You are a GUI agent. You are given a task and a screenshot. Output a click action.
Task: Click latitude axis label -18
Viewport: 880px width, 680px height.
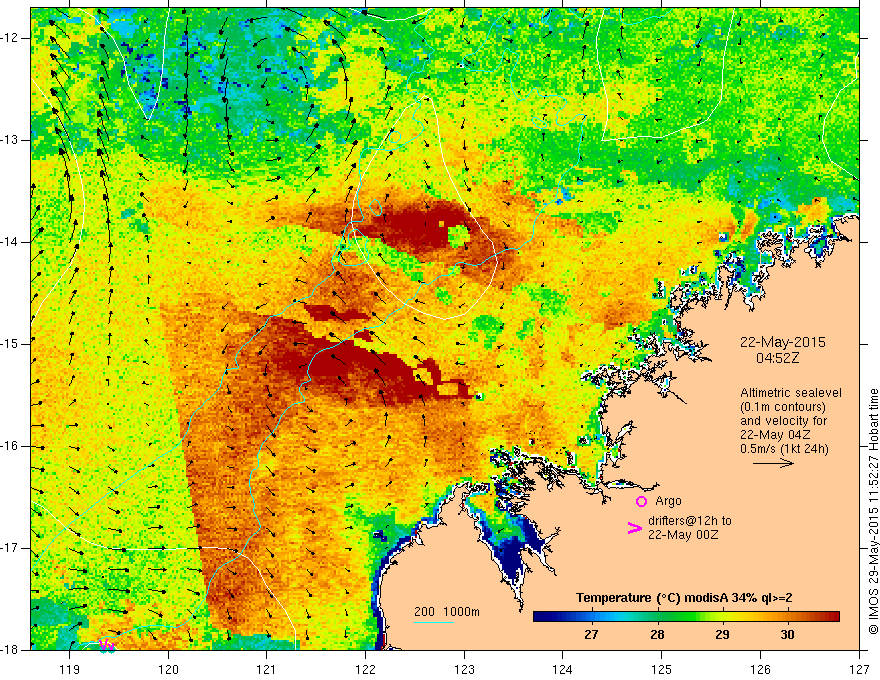pyautogui.click(x=10, y=650)
